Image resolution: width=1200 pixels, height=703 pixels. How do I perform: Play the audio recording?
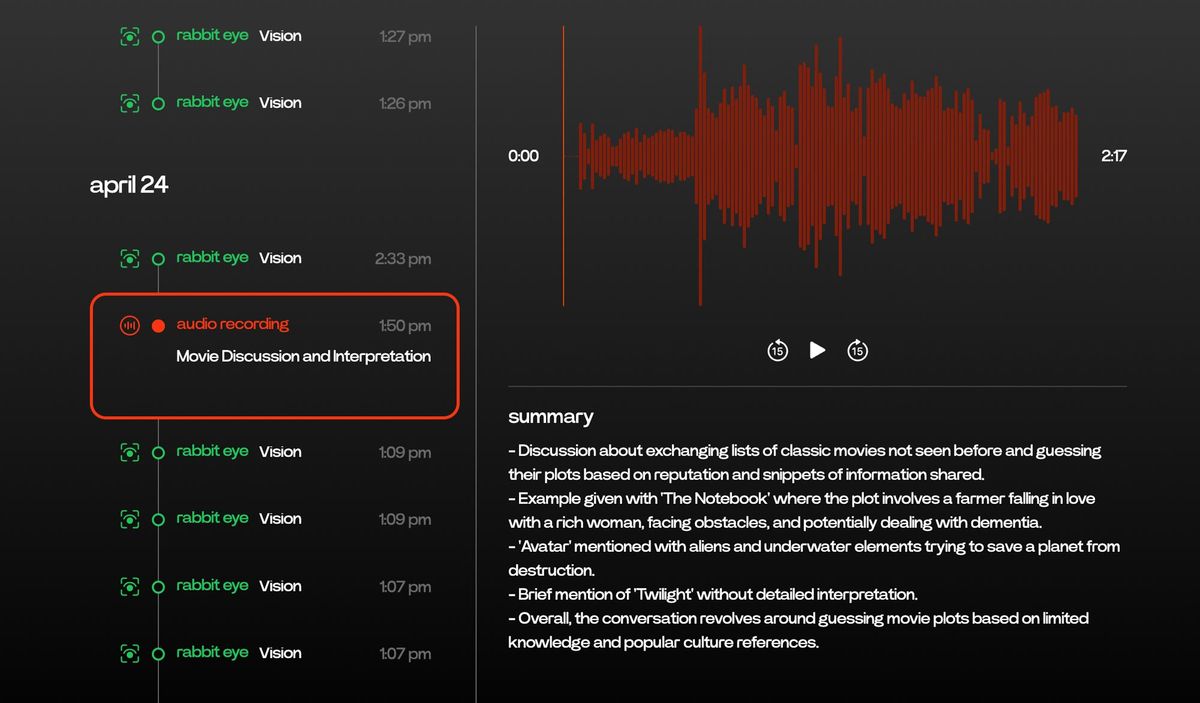[x=817, y=350]
